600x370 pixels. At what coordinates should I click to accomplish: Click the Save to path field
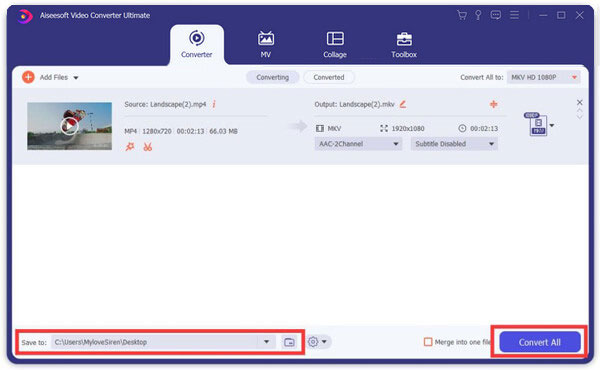[155, 342]
